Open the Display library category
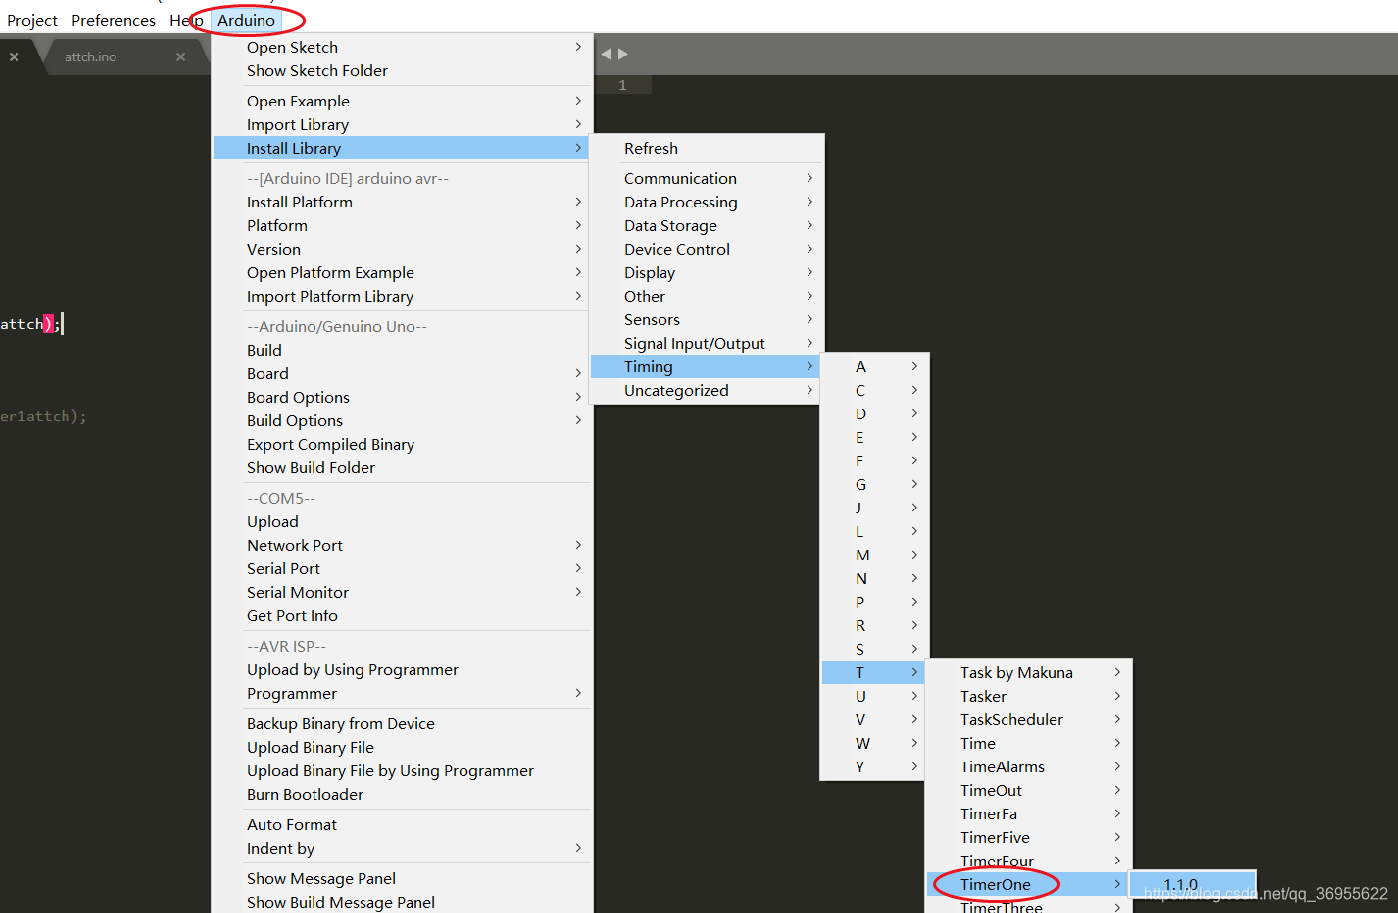The width and height of the screenshot is (1398, 913). 706,273
